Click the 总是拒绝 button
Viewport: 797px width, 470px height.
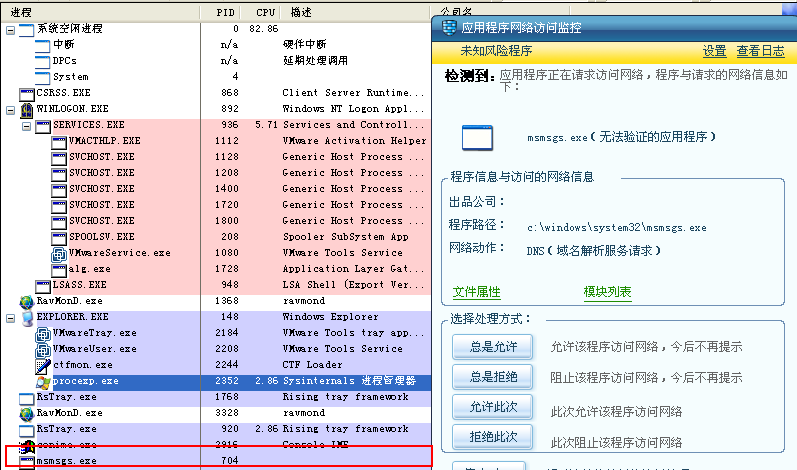(x=493, y=377)
